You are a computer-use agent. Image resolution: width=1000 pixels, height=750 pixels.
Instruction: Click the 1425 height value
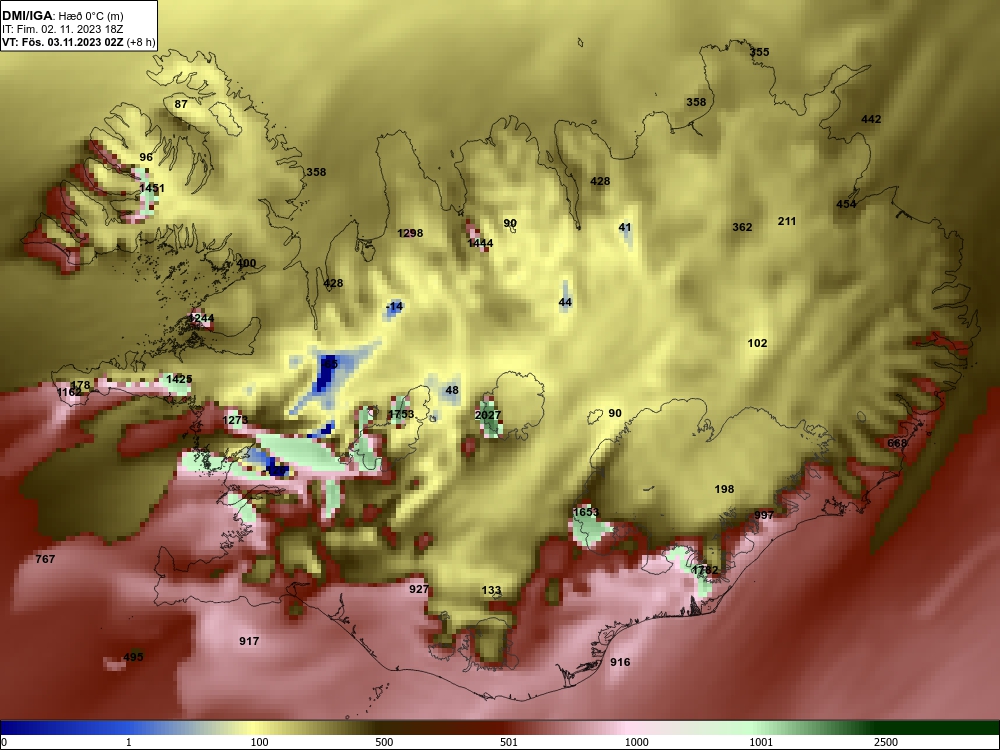pos(179,379)
